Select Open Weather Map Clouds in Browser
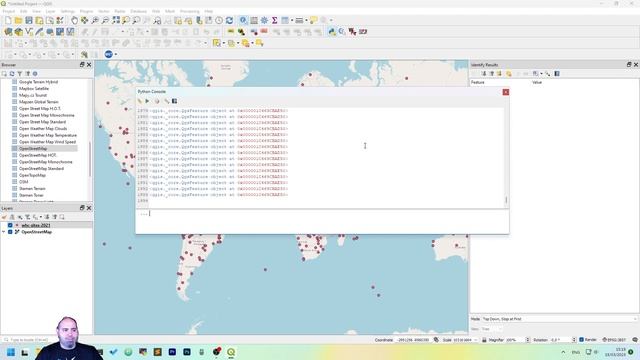This screenshot has height=360, width=640. pyautogui.click(x=43, y=128)
